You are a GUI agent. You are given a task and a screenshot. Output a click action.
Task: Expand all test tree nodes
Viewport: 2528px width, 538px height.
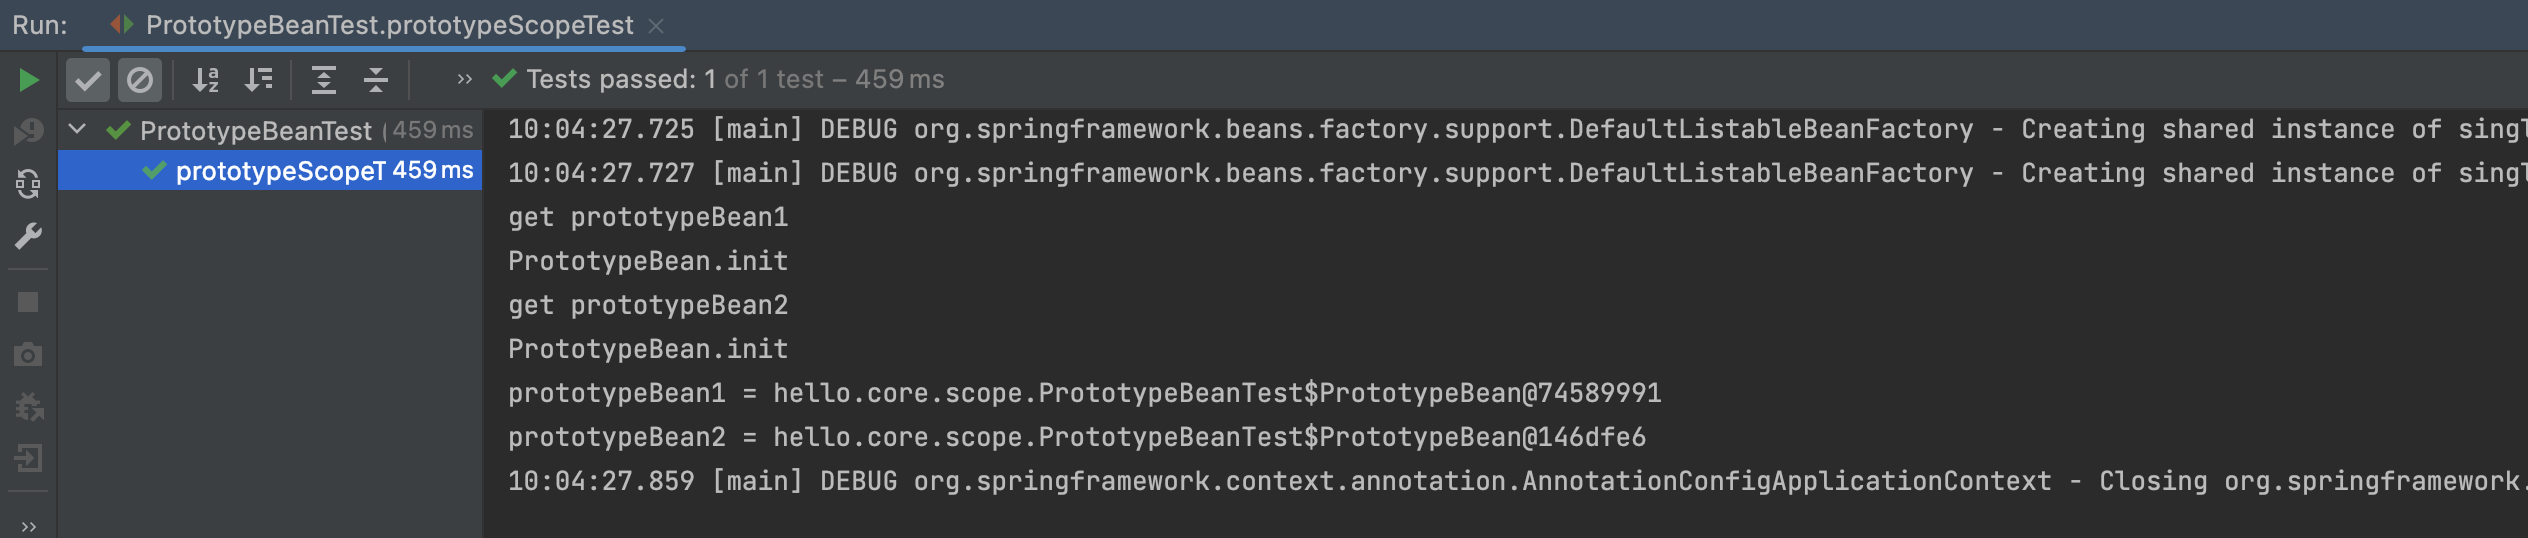tap(324, 80)
